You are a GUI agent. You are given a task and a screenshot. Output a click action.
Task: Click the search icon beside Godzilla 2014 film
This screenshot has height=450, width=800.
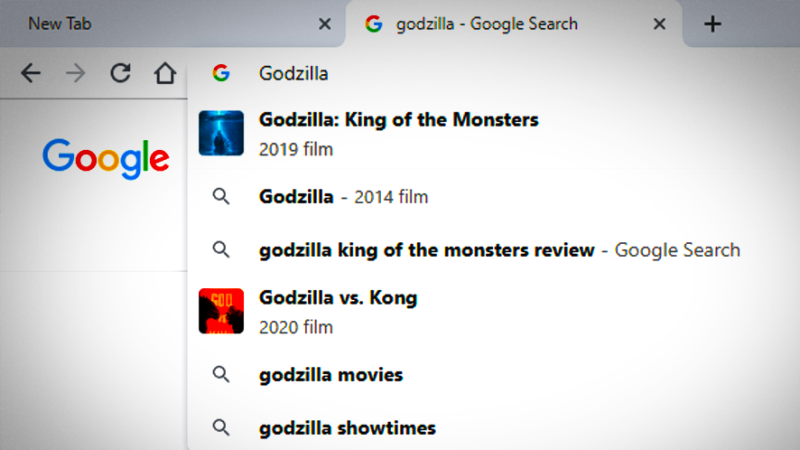221,197
